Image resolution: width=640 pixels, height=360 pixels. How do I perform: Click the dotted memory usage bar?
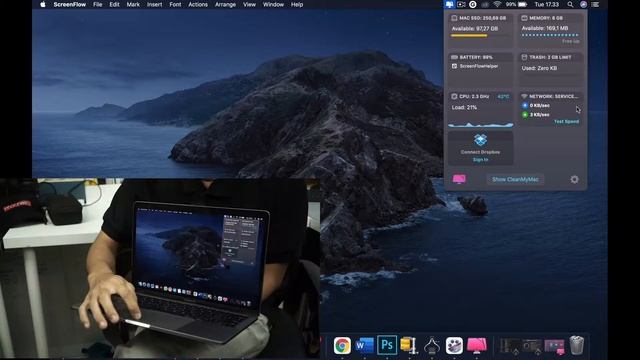[550, 35]
